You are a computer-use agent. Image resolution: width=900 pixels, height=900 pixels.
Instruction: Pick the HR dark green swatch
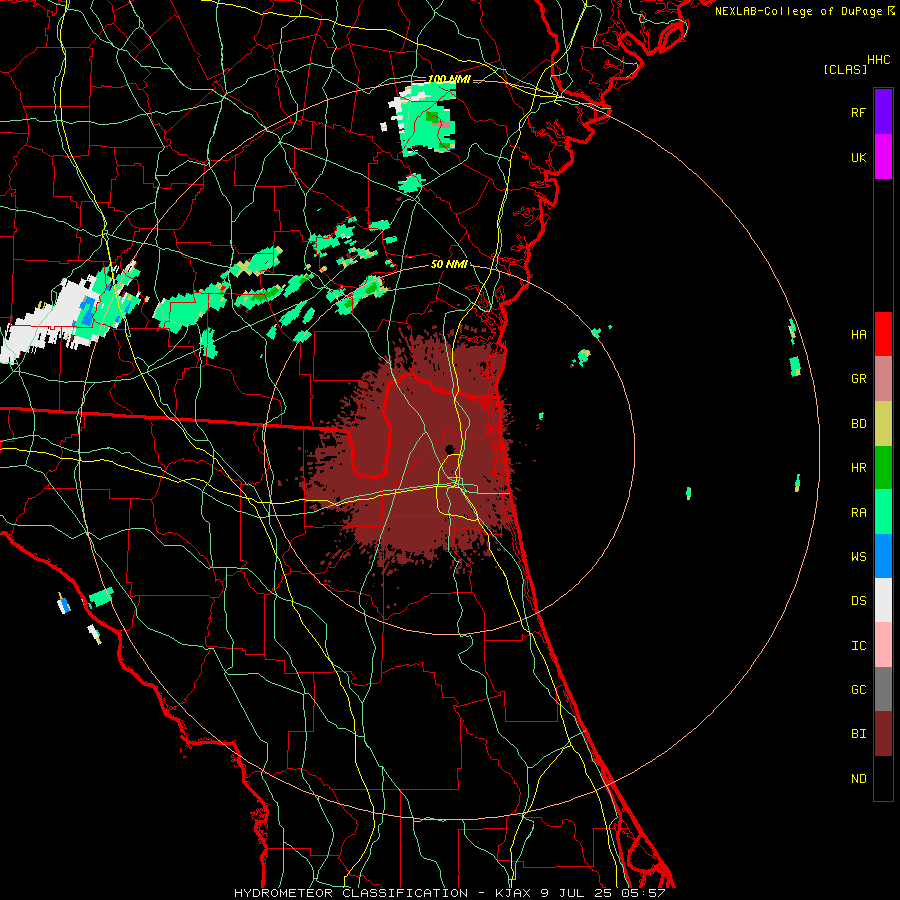coord(883,468)
